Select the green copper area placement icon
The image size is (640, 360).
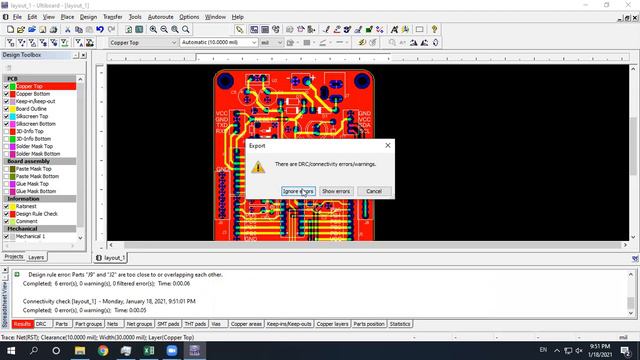click(x=369, y=29)
